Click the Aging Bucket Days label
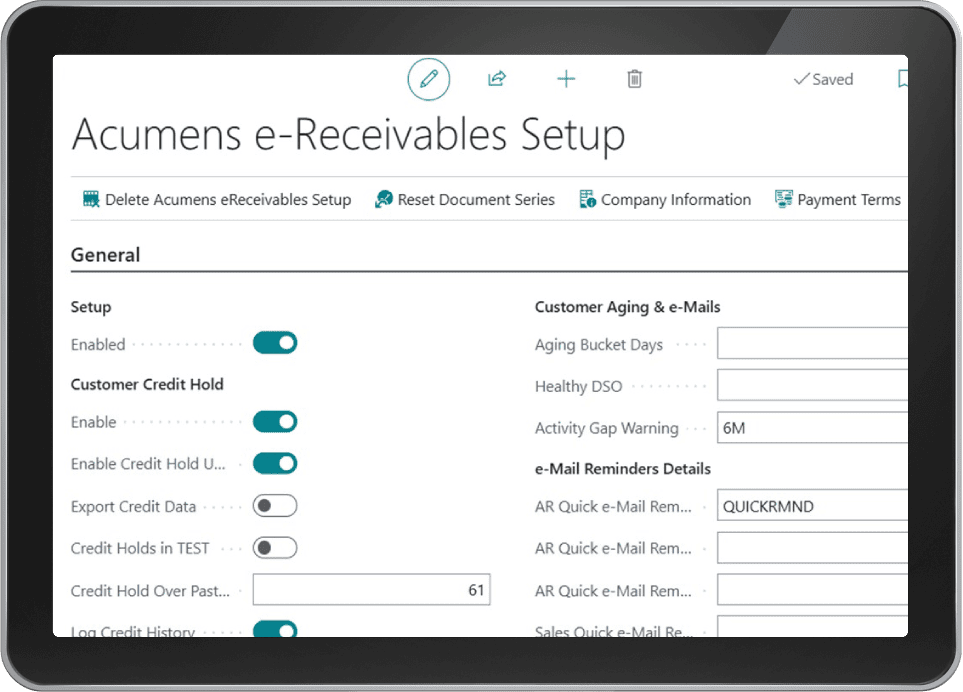The width and height of the screenshot is (963, 692). pos(599,344)
